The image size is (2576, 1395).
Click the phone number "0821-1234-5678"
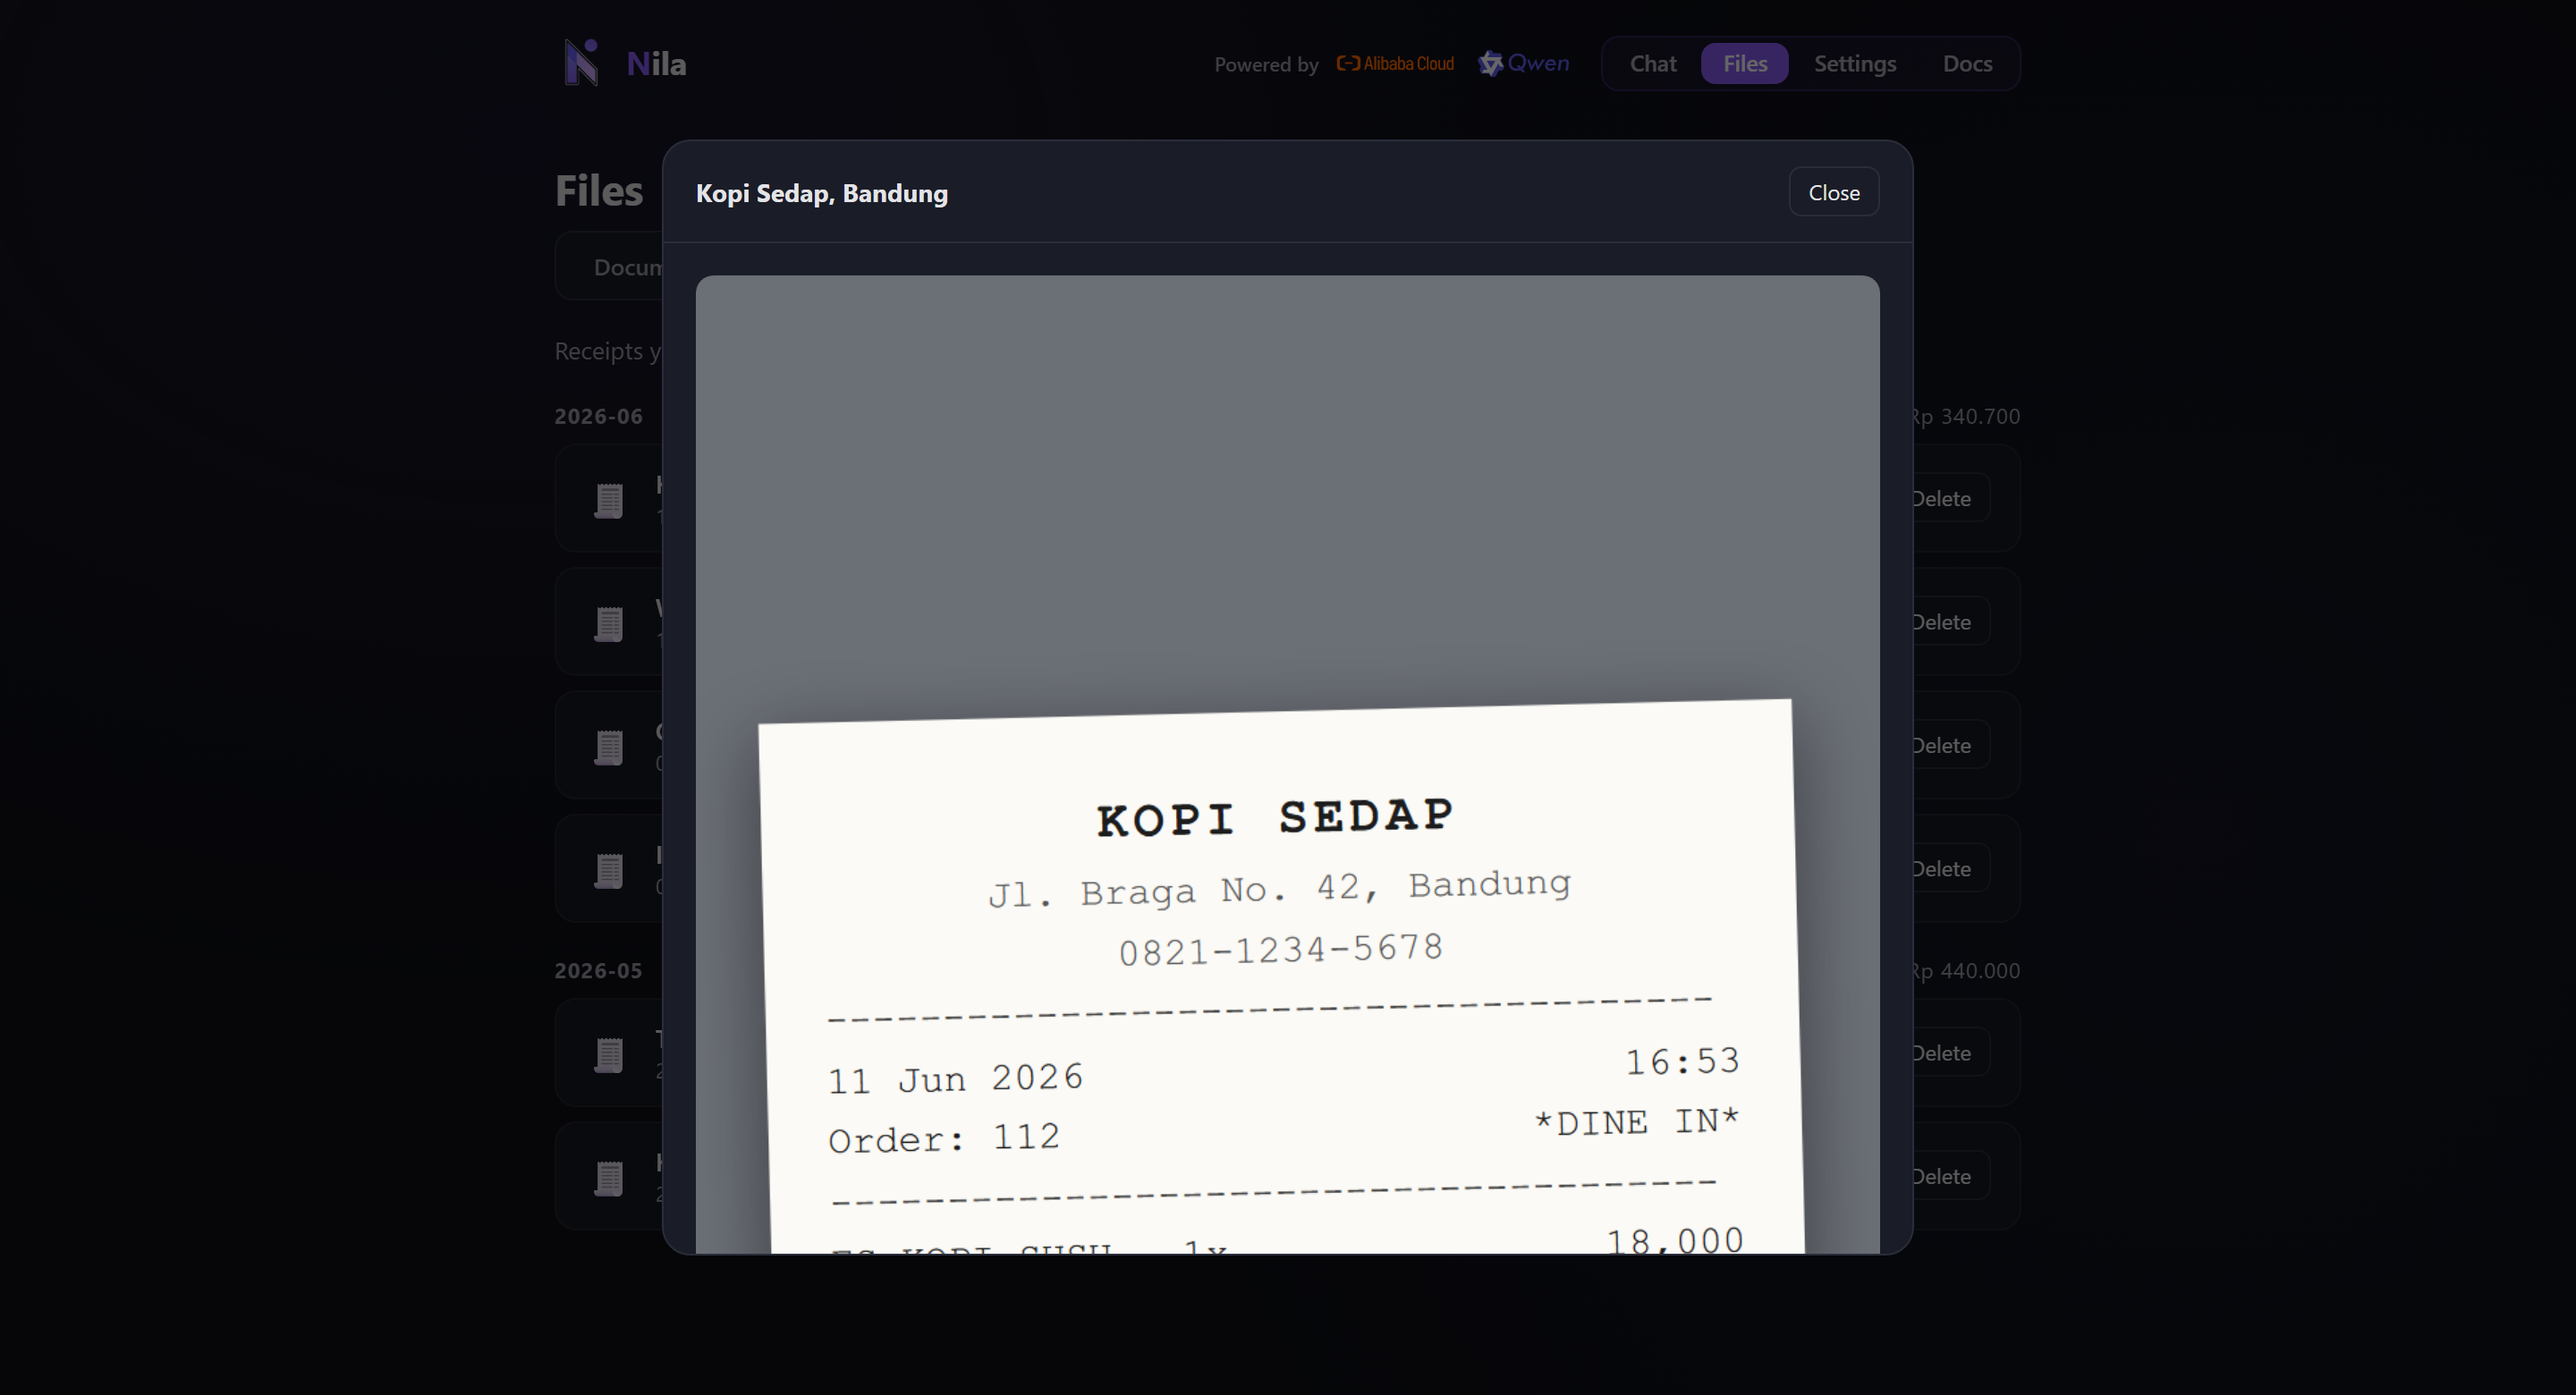click(x=1280, y=950)
